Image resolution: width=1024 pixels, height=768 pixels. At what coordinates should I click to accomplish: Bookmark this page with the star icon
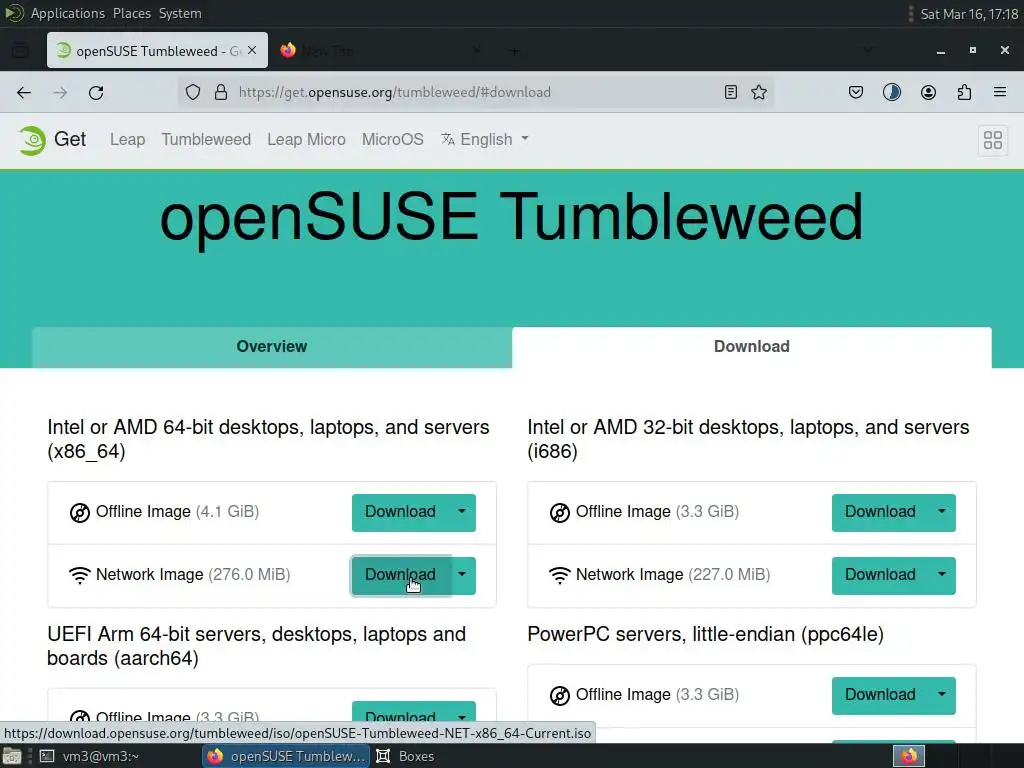pyautogui.click(x=759, y=92)
